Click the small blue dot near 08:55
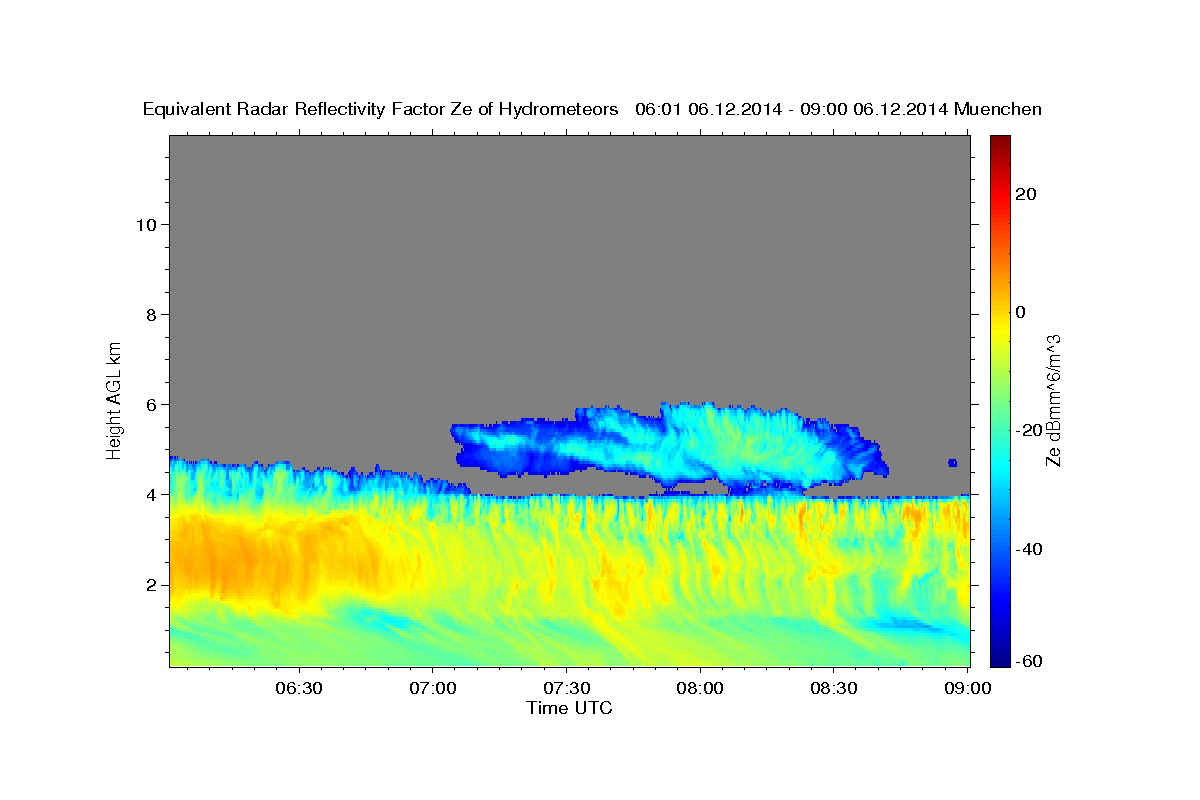 (x=952, y=463)
